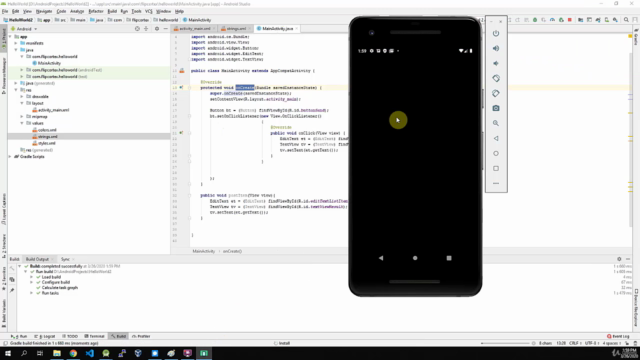
Task: Click Build panel settings gear icon
Action: (619, 259)
